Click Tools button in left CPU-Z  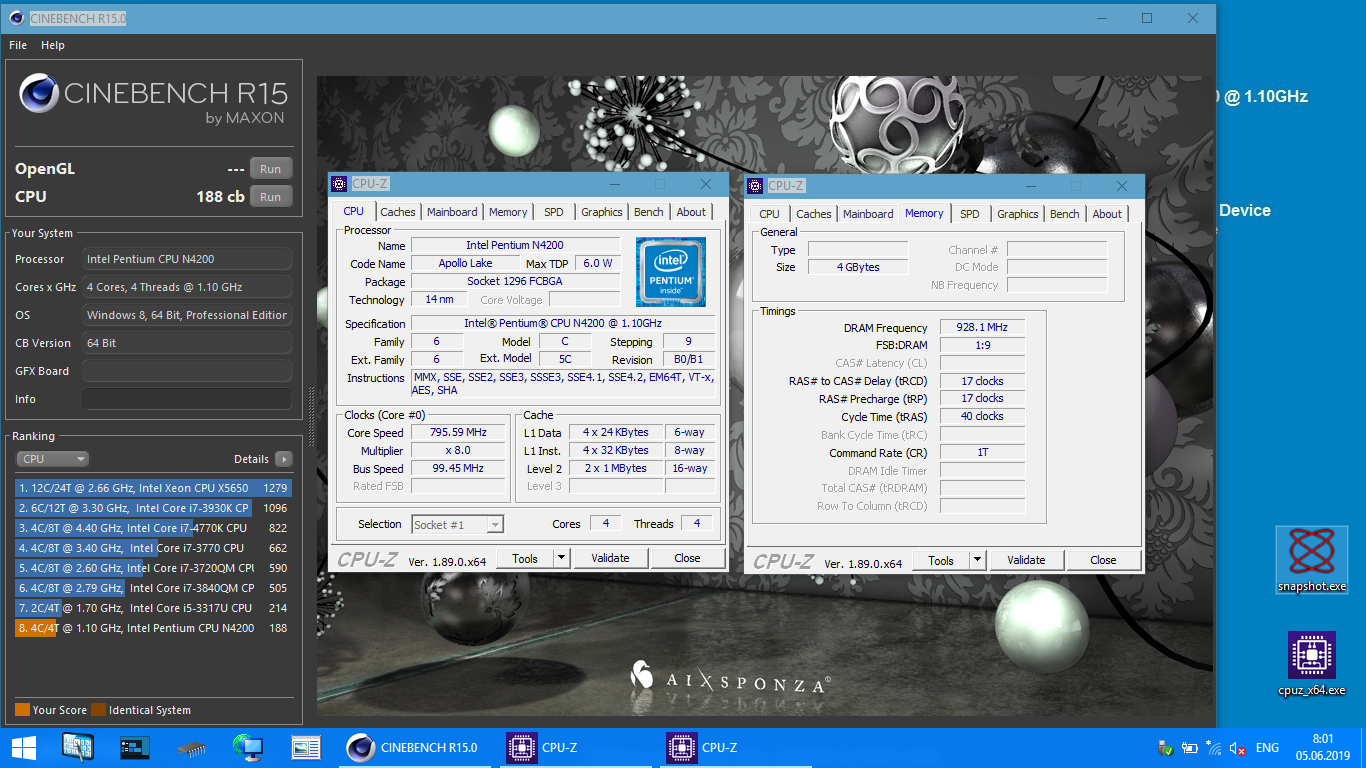coord(525,559)
